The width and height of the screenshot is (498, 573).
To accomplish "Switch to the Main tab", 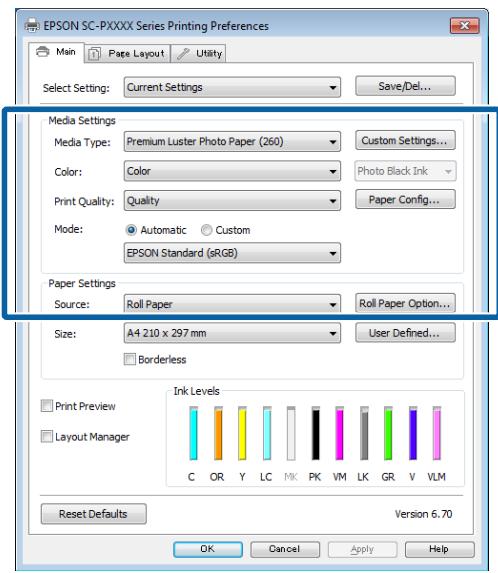I will click(x=57, y=52).
